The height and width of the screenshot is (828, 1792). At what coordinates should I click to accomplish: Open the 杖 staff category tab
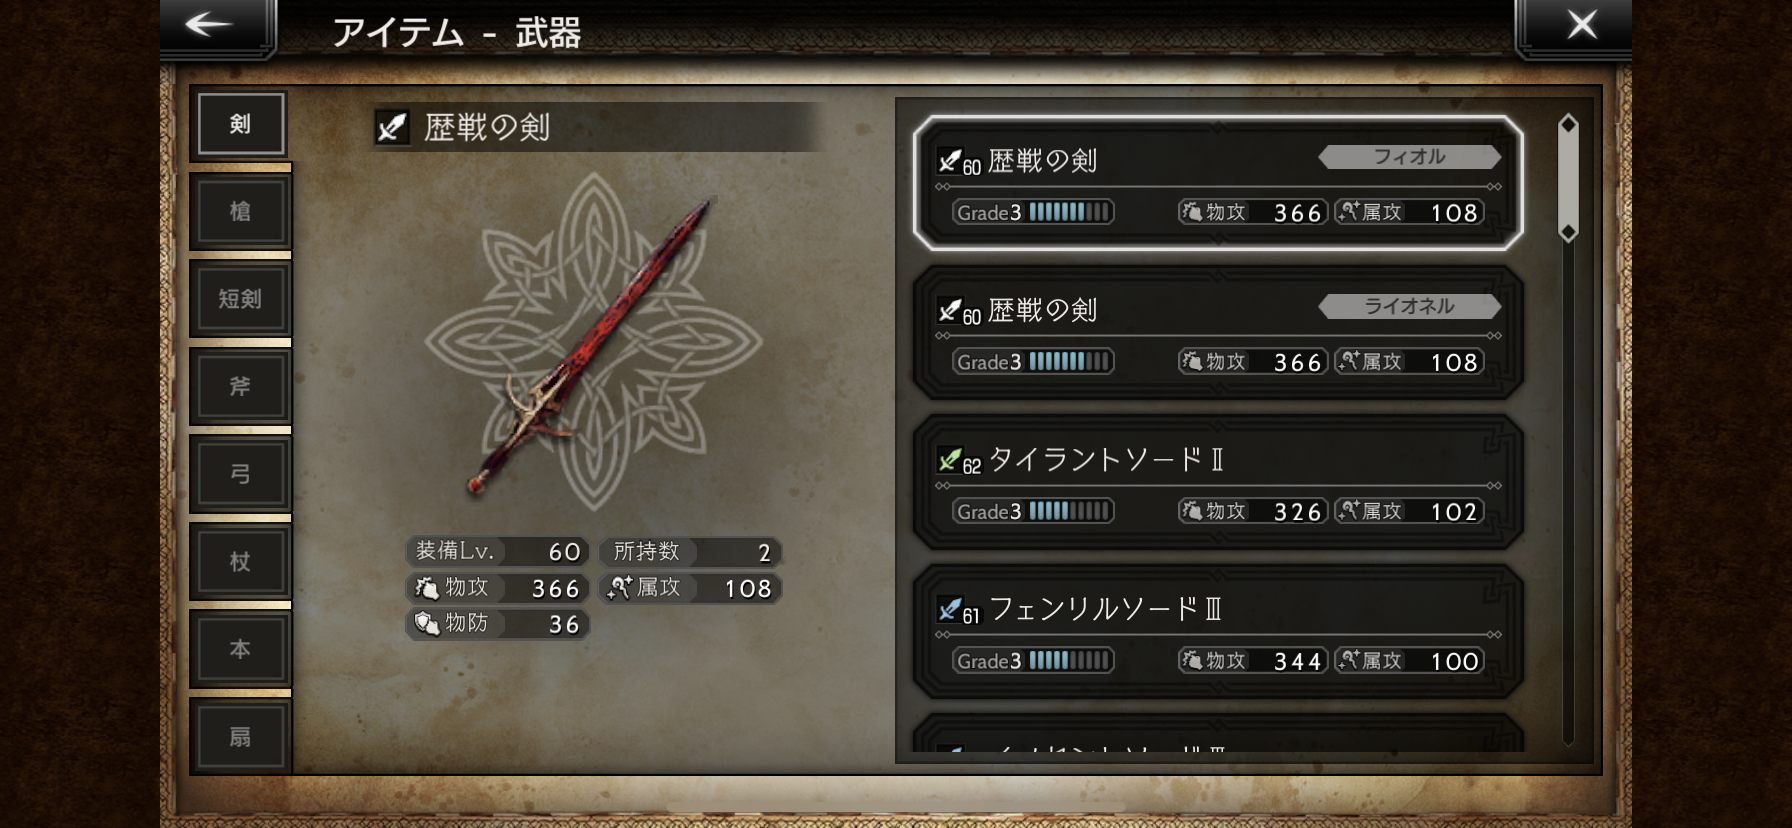coord(241,561)
